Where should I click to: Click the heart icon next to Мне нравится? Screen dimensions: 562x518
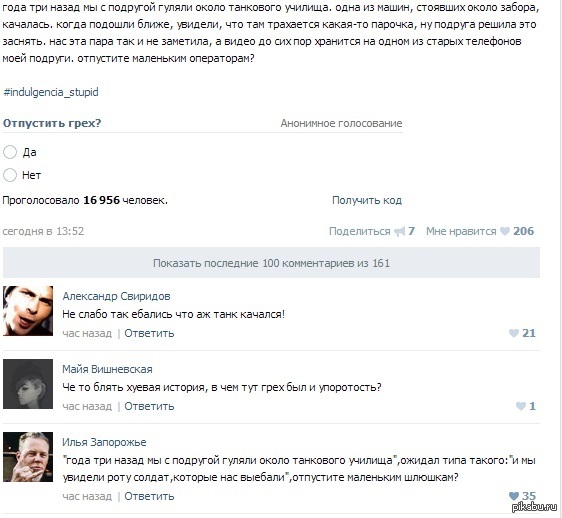(505, 232)
